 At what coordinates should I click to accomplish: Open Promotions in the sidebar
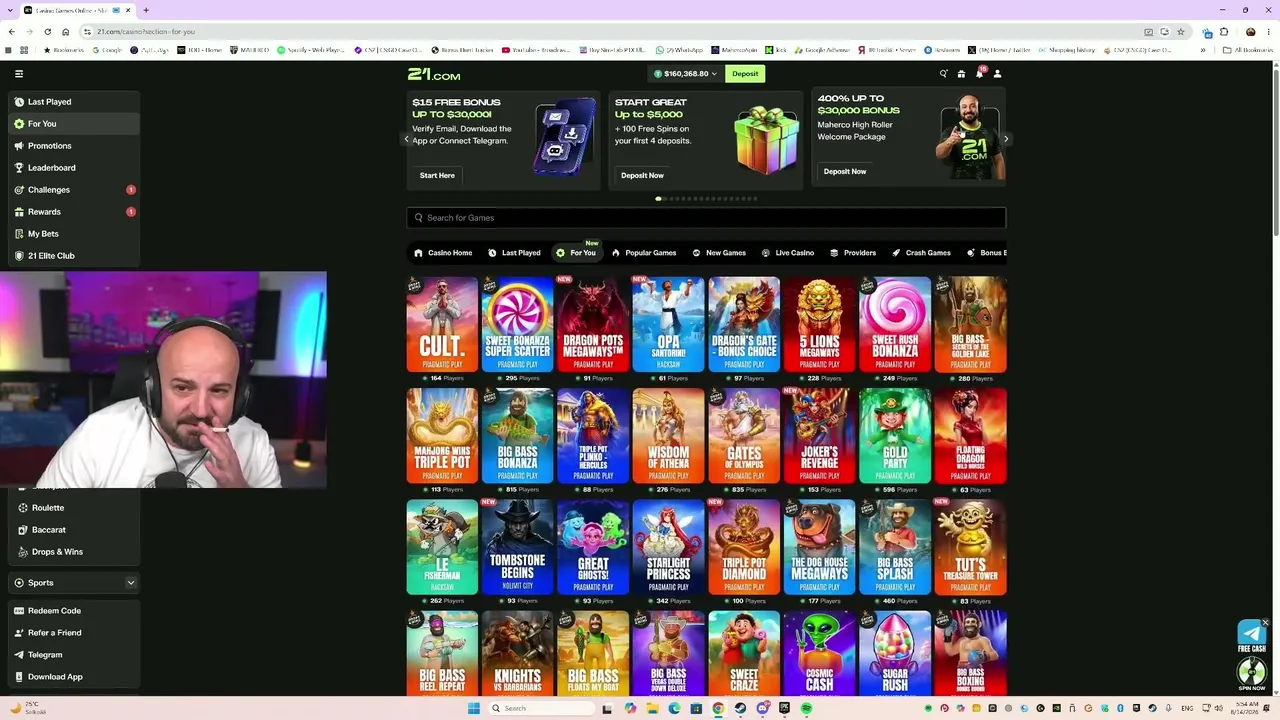pyautogui.click(x=74, y=146)
